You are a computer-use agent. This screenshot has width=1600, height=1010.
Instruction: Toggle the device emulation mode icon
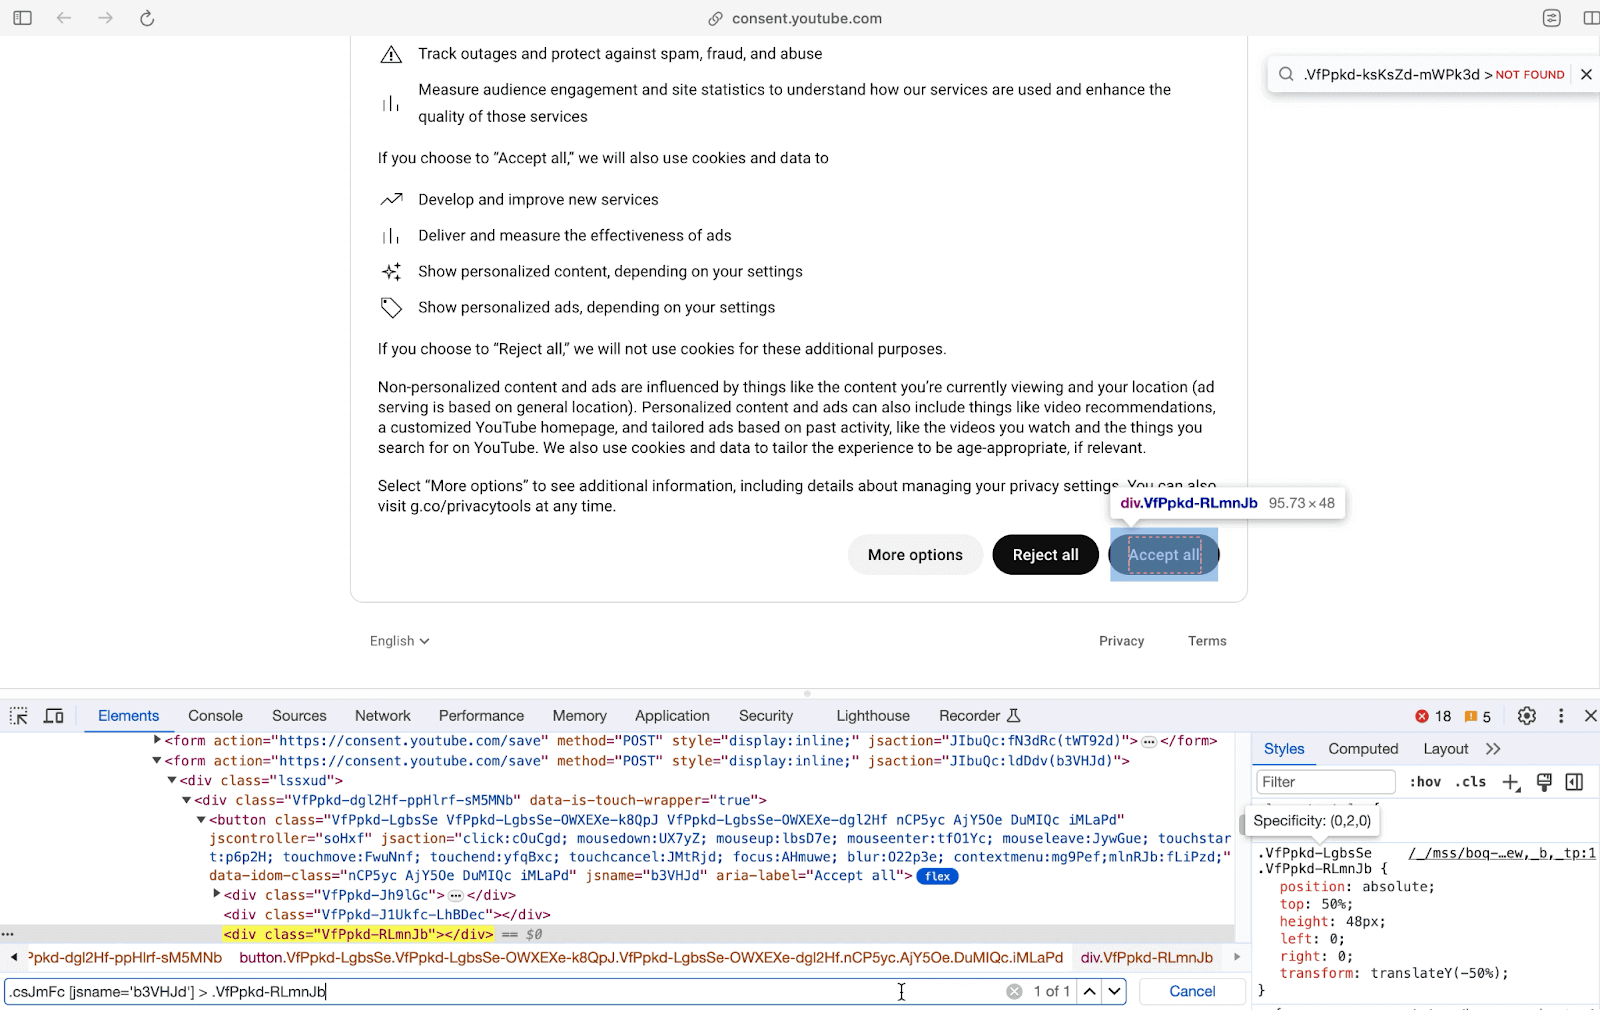tap(53, 715)
